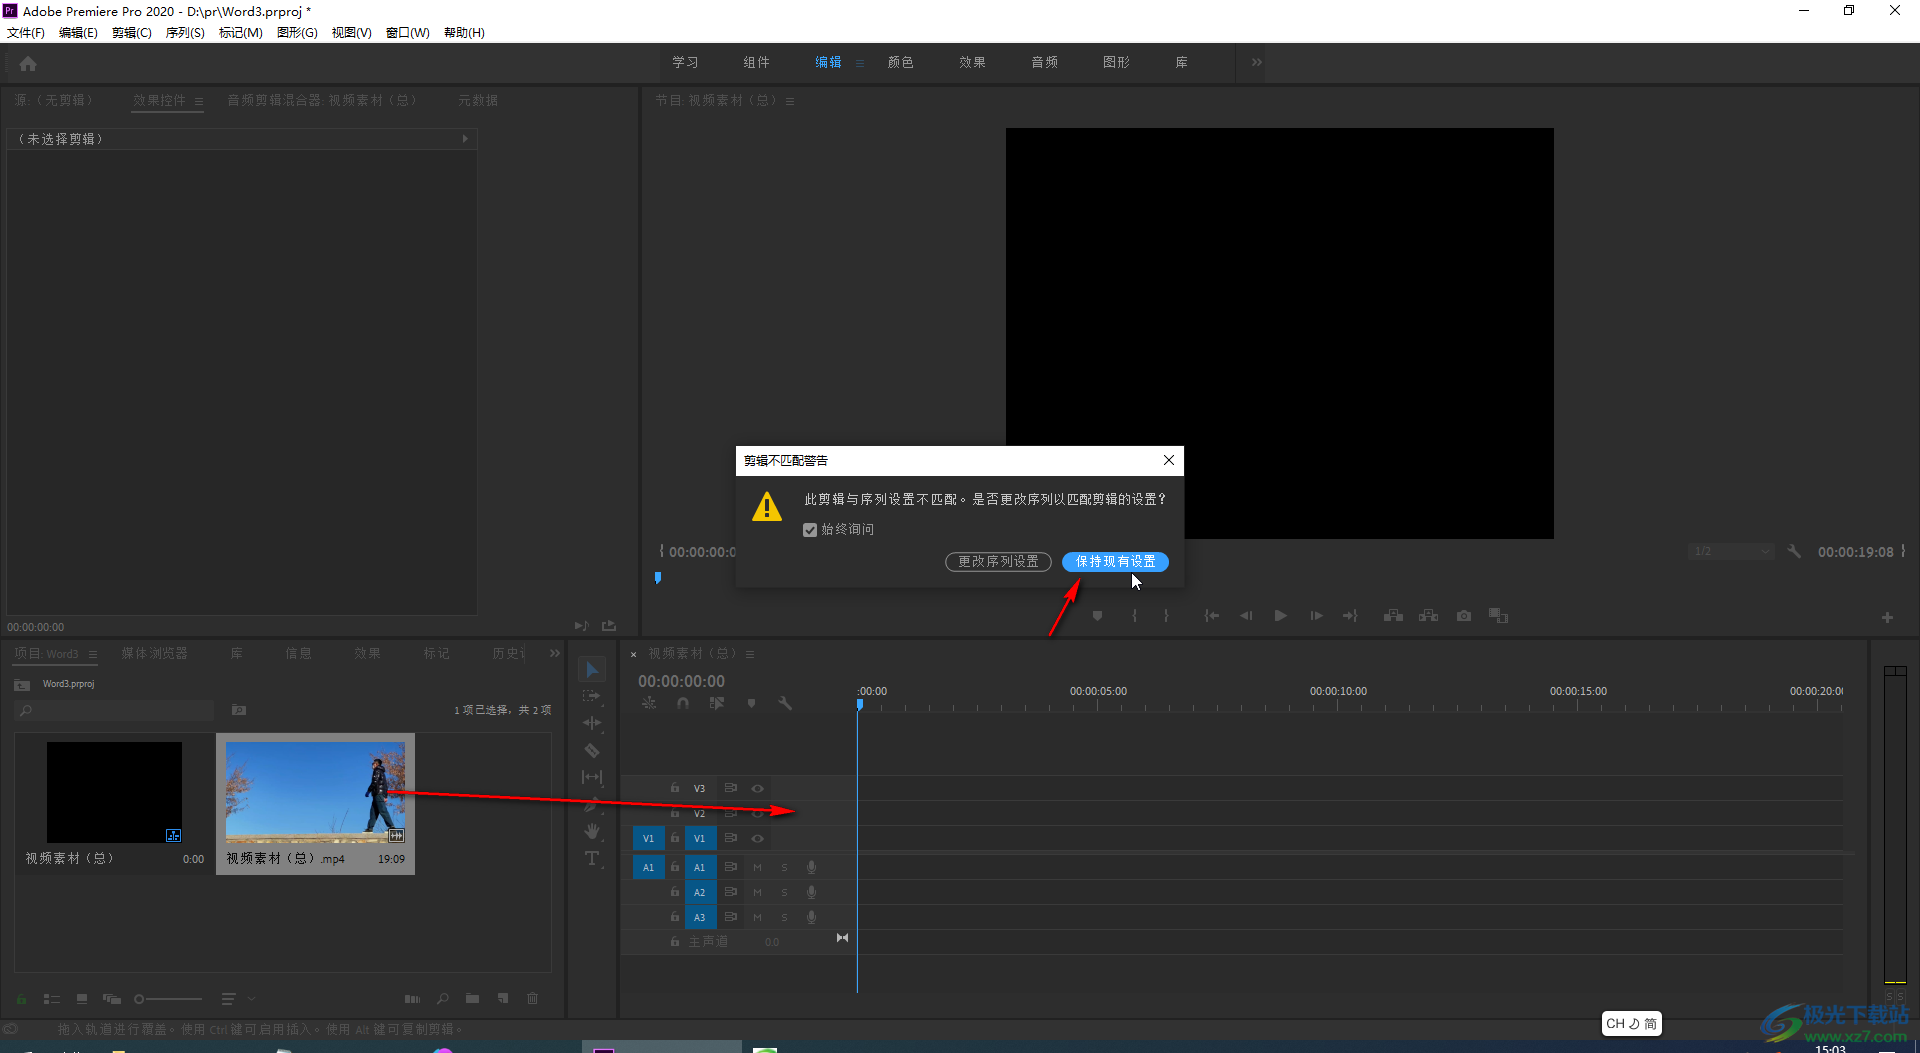The height and width of the screenshot is (1053, 1920).
Task: Go to Out point in program monitor
Action: (1350, 616)
